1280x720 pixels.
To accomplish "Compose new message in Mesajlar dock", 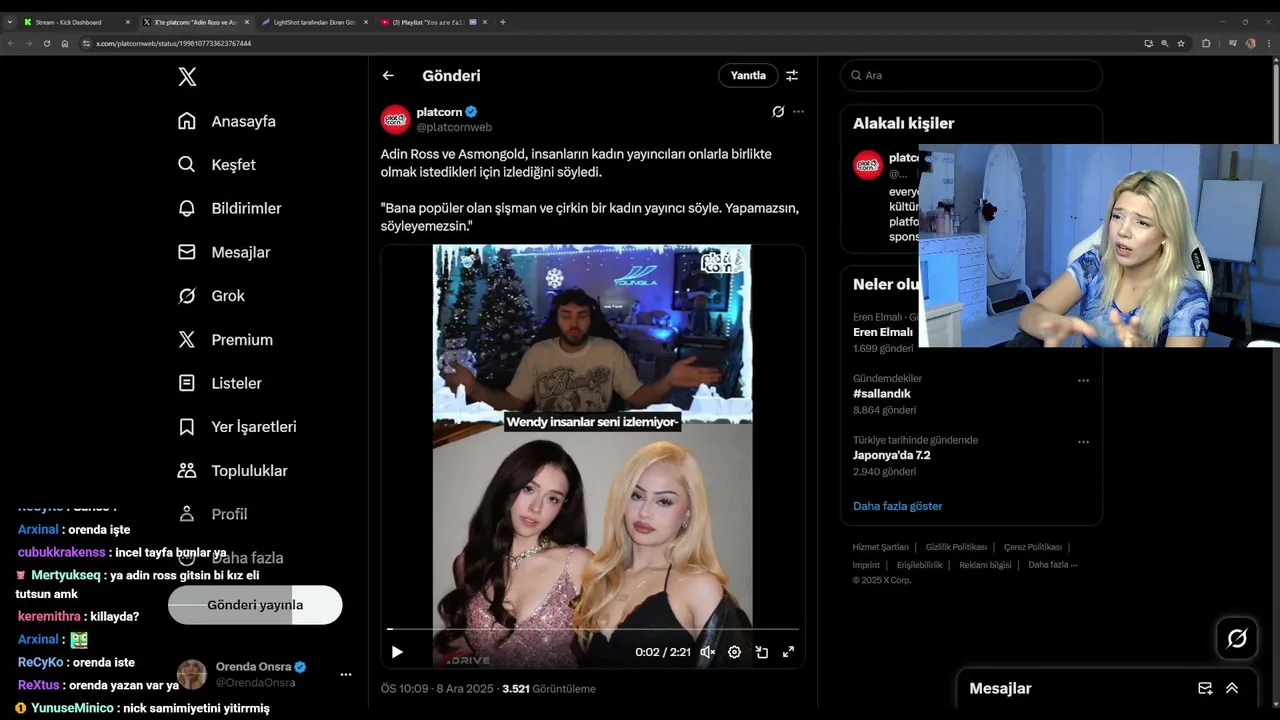I will 1205,689.
